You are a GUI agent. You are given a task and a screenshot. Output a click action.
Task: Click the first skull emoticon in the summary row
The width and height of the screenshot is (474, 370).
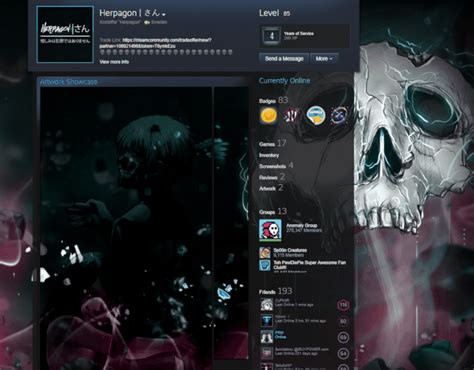[102, 52]
